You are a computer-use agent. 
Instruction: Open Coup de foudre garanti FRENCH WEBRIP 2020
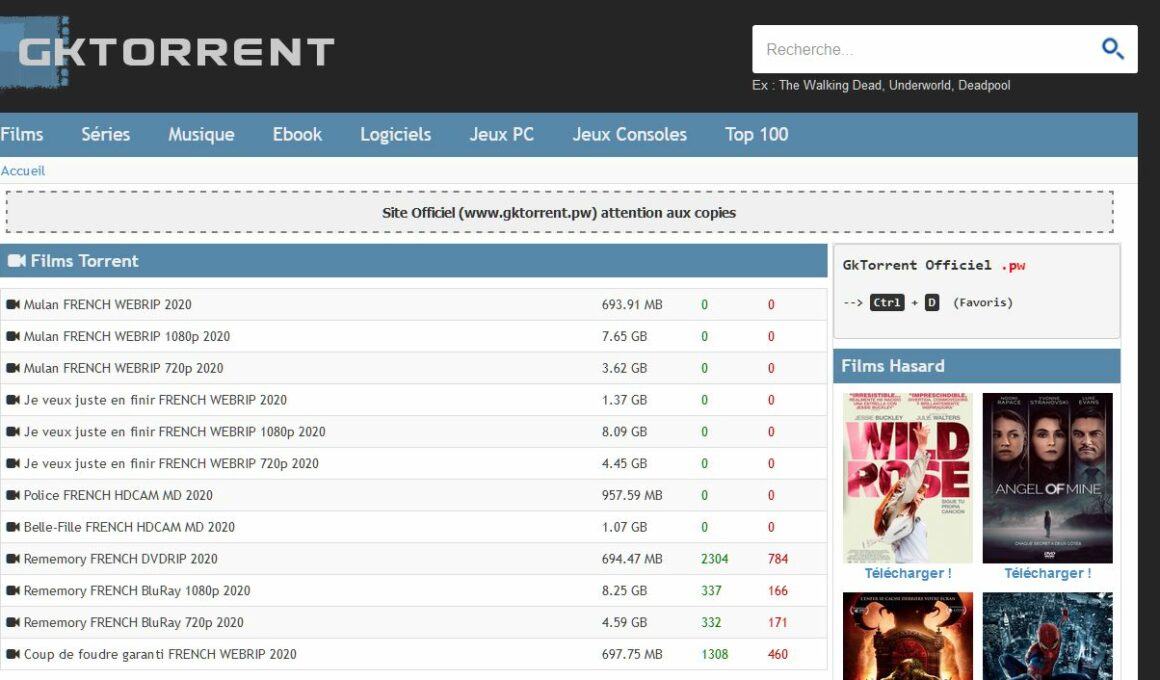click(x=160, y=654)
